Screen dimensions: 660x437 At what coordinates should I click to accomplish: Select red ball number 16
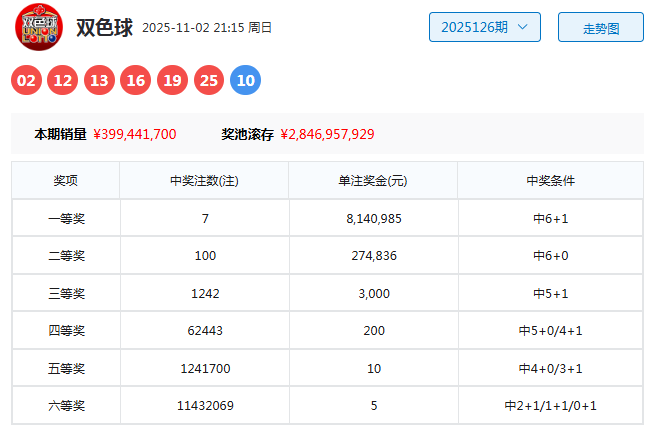(x=136, y=80)
